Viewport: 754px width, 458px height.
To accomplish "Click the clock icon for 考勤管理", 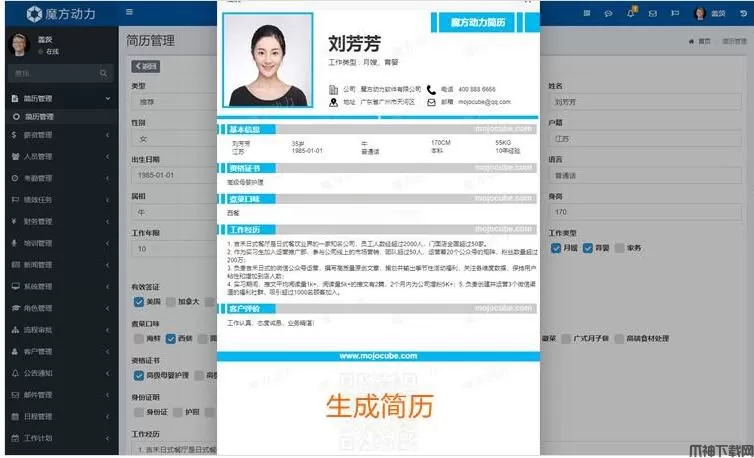I will (x=15, y=178).
